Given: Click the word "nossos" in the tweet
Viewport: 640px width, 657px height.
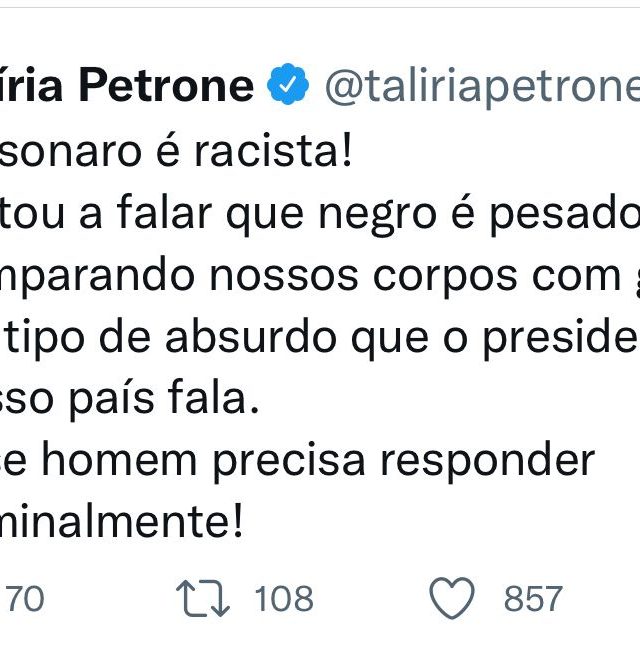Looking at the screenshot, I should pyautogui.click(x=284, y=277).
